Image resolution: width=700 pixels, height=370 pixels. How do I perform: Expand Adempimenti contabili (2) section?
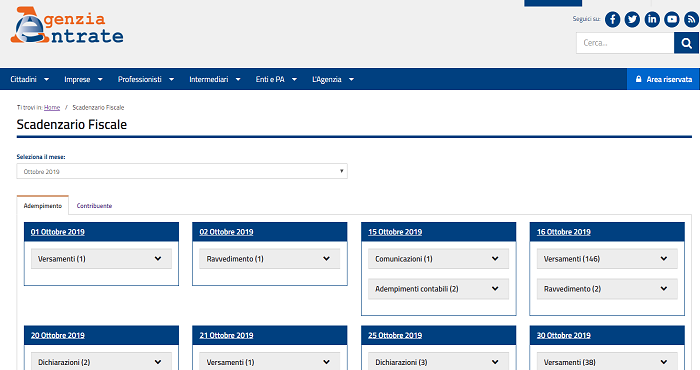pyautogui.click(x=438, y=289)
